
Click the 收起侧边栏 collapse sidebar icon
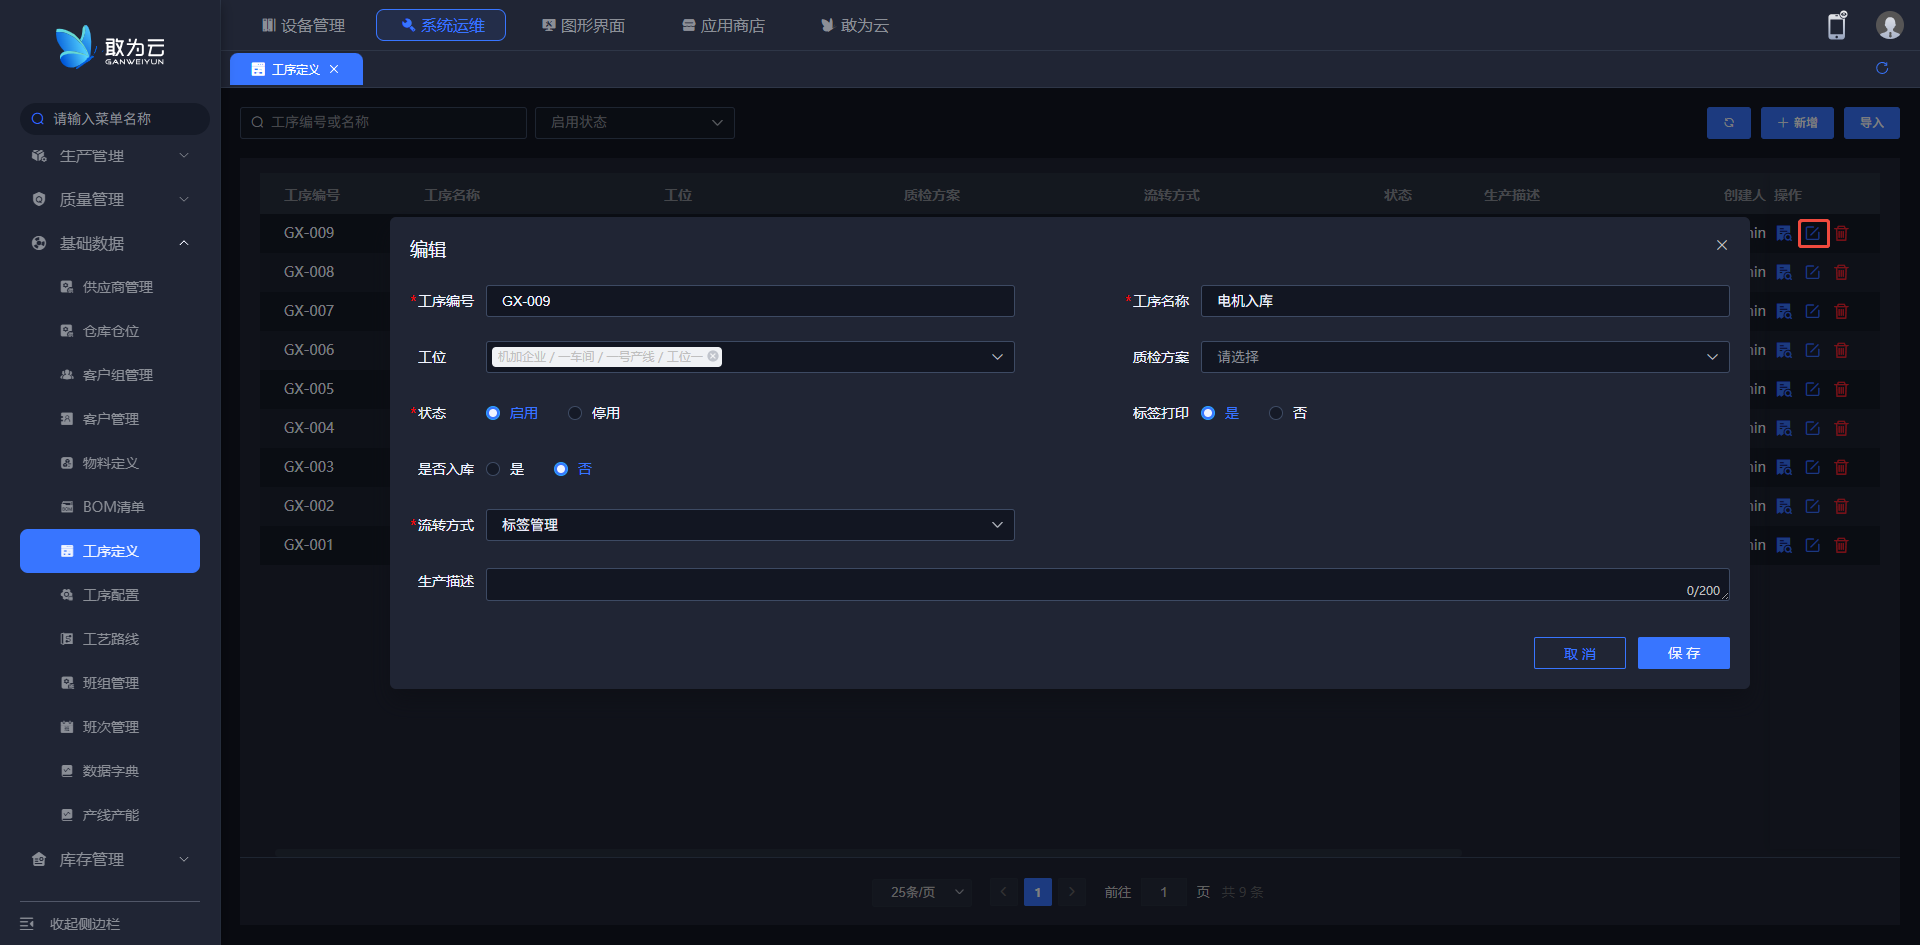pos(27,923)
